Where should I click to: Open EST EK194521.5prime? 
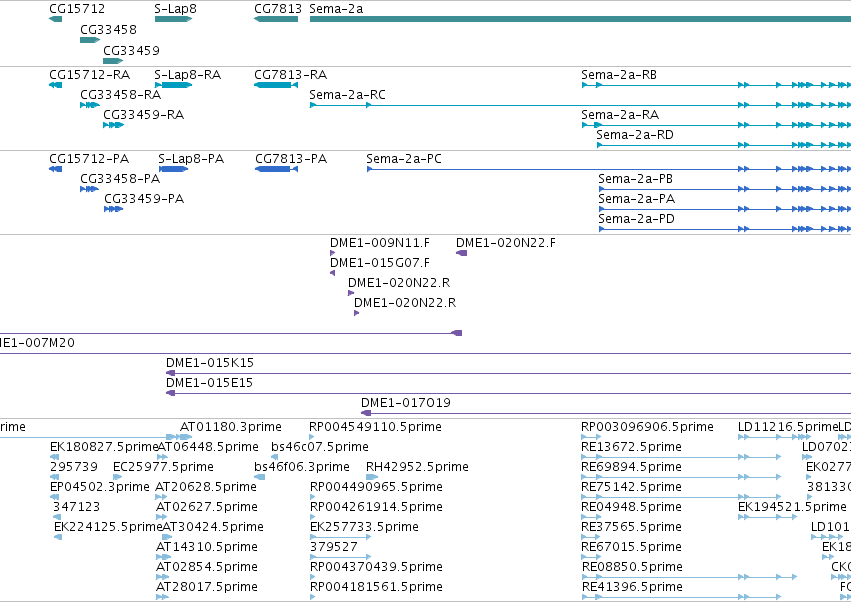(x=792, y=507)
